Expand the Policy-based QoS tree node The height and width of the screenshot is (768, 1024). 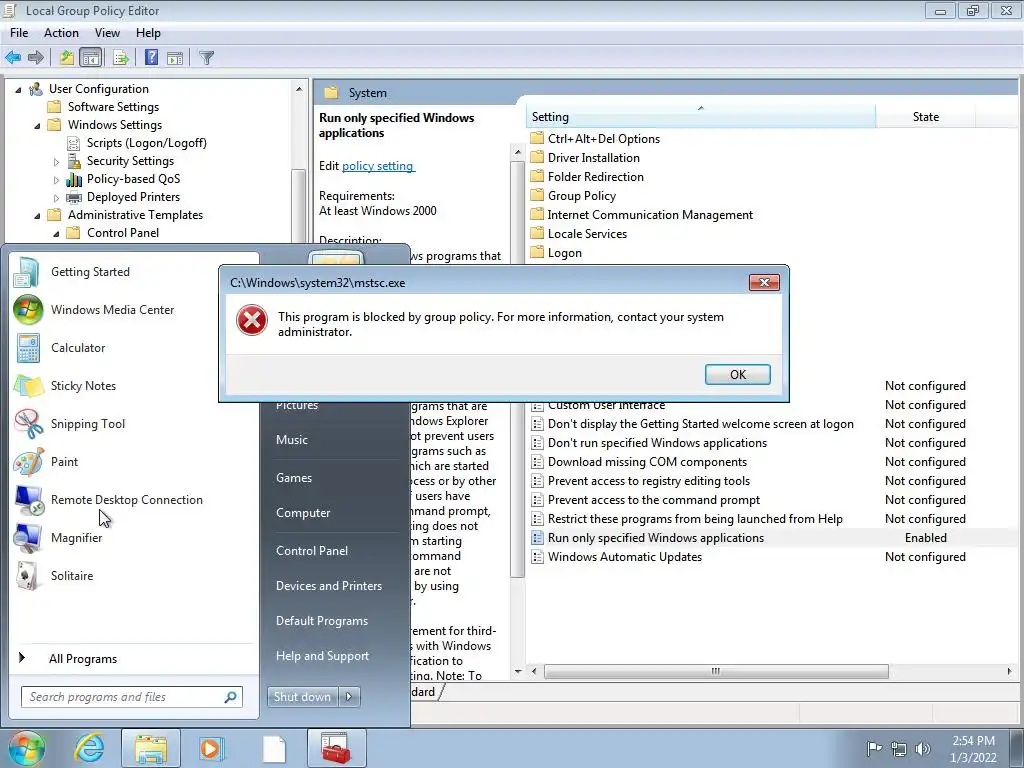point(56,180)
